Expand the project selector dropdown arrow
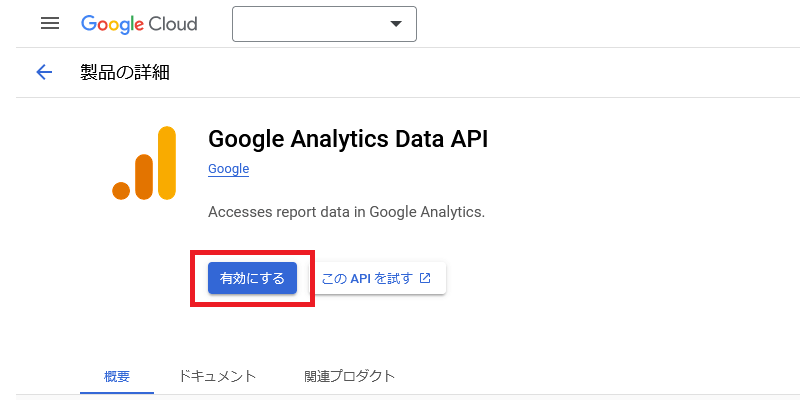Screen dimensions: 800x400 [396, 24]
